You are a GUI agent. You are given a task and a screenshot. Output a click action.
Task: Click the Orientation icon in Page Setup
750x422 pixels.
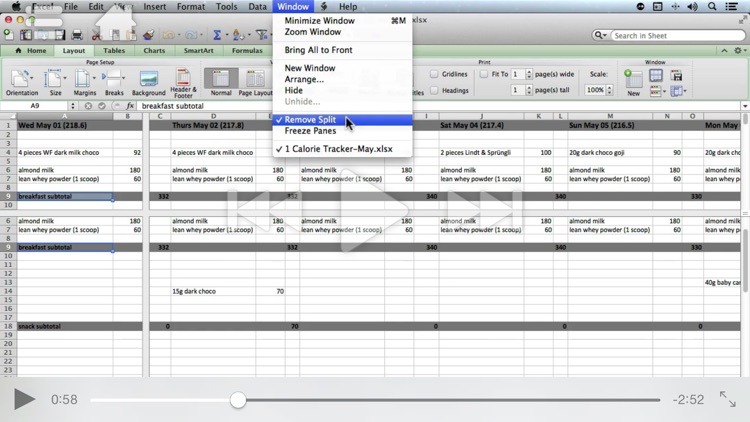19,79
